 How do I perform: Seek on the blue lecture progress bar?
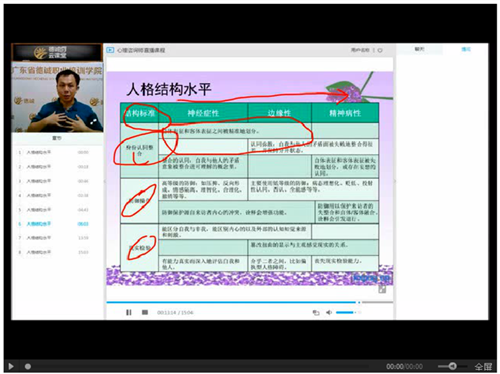tap(249, 302)
